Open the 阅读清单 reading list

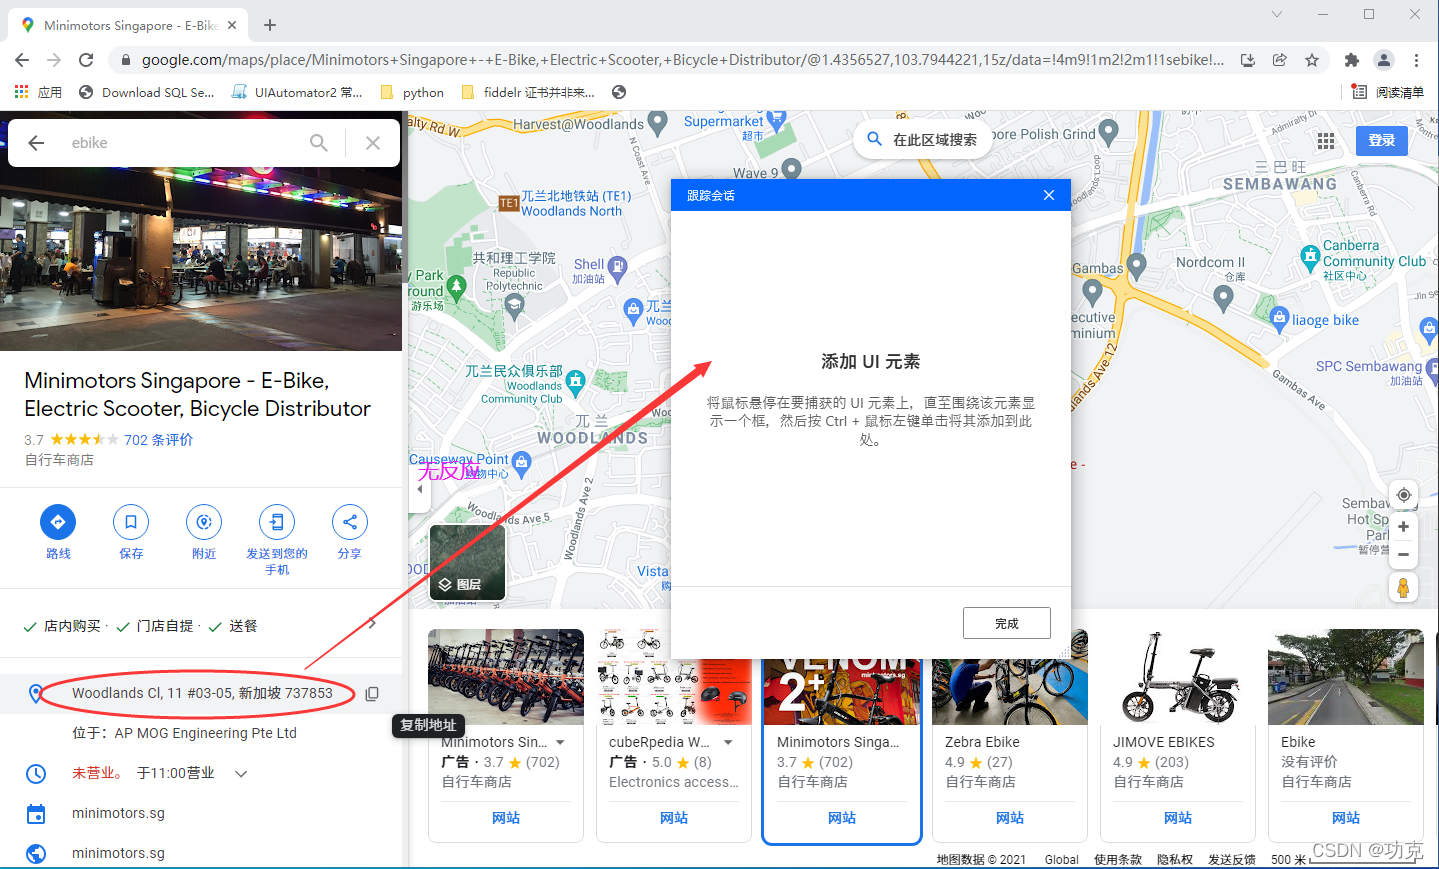[1388, 92]
